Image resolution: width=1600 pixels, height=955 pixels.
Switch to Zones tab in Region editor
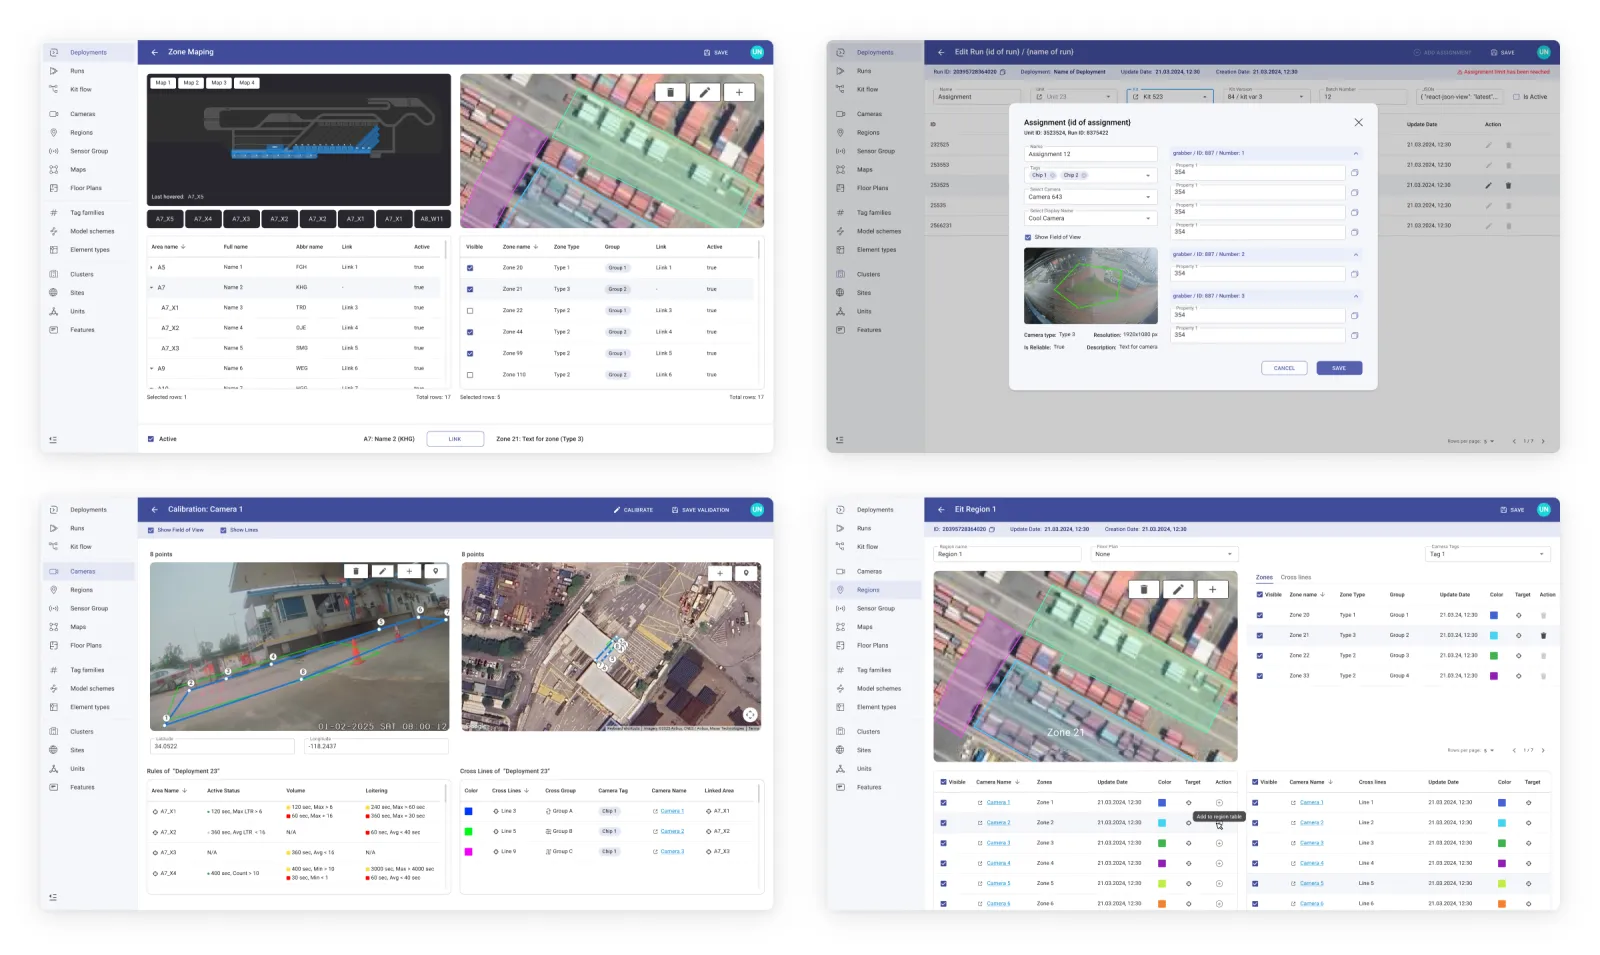(1264, 577)
